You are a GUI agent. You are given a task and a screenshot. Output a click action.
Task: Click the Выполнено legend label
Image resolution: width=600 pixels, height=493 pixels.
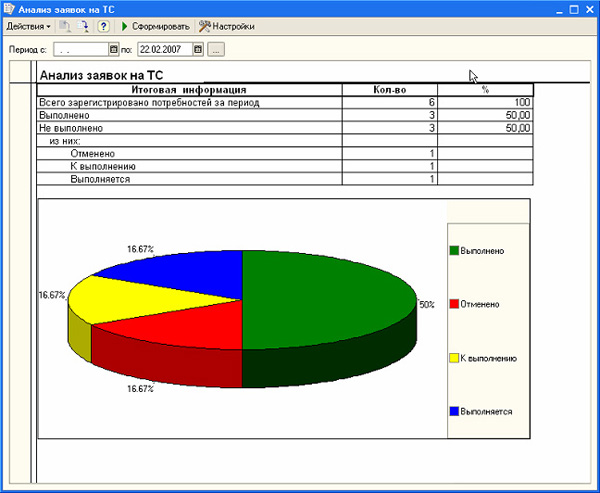(x=482, y=251)
